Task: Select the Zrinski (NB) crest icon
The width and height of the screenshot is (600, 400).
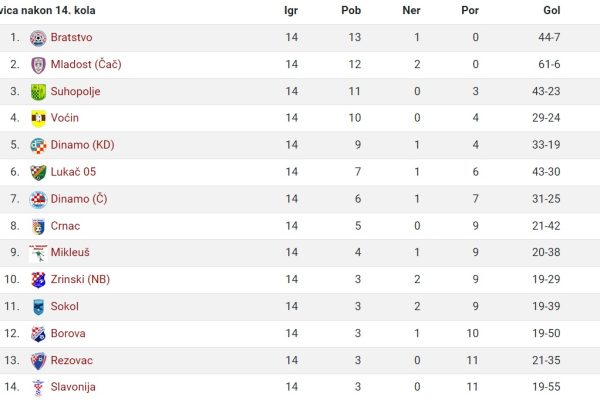Action: (38, 280)
